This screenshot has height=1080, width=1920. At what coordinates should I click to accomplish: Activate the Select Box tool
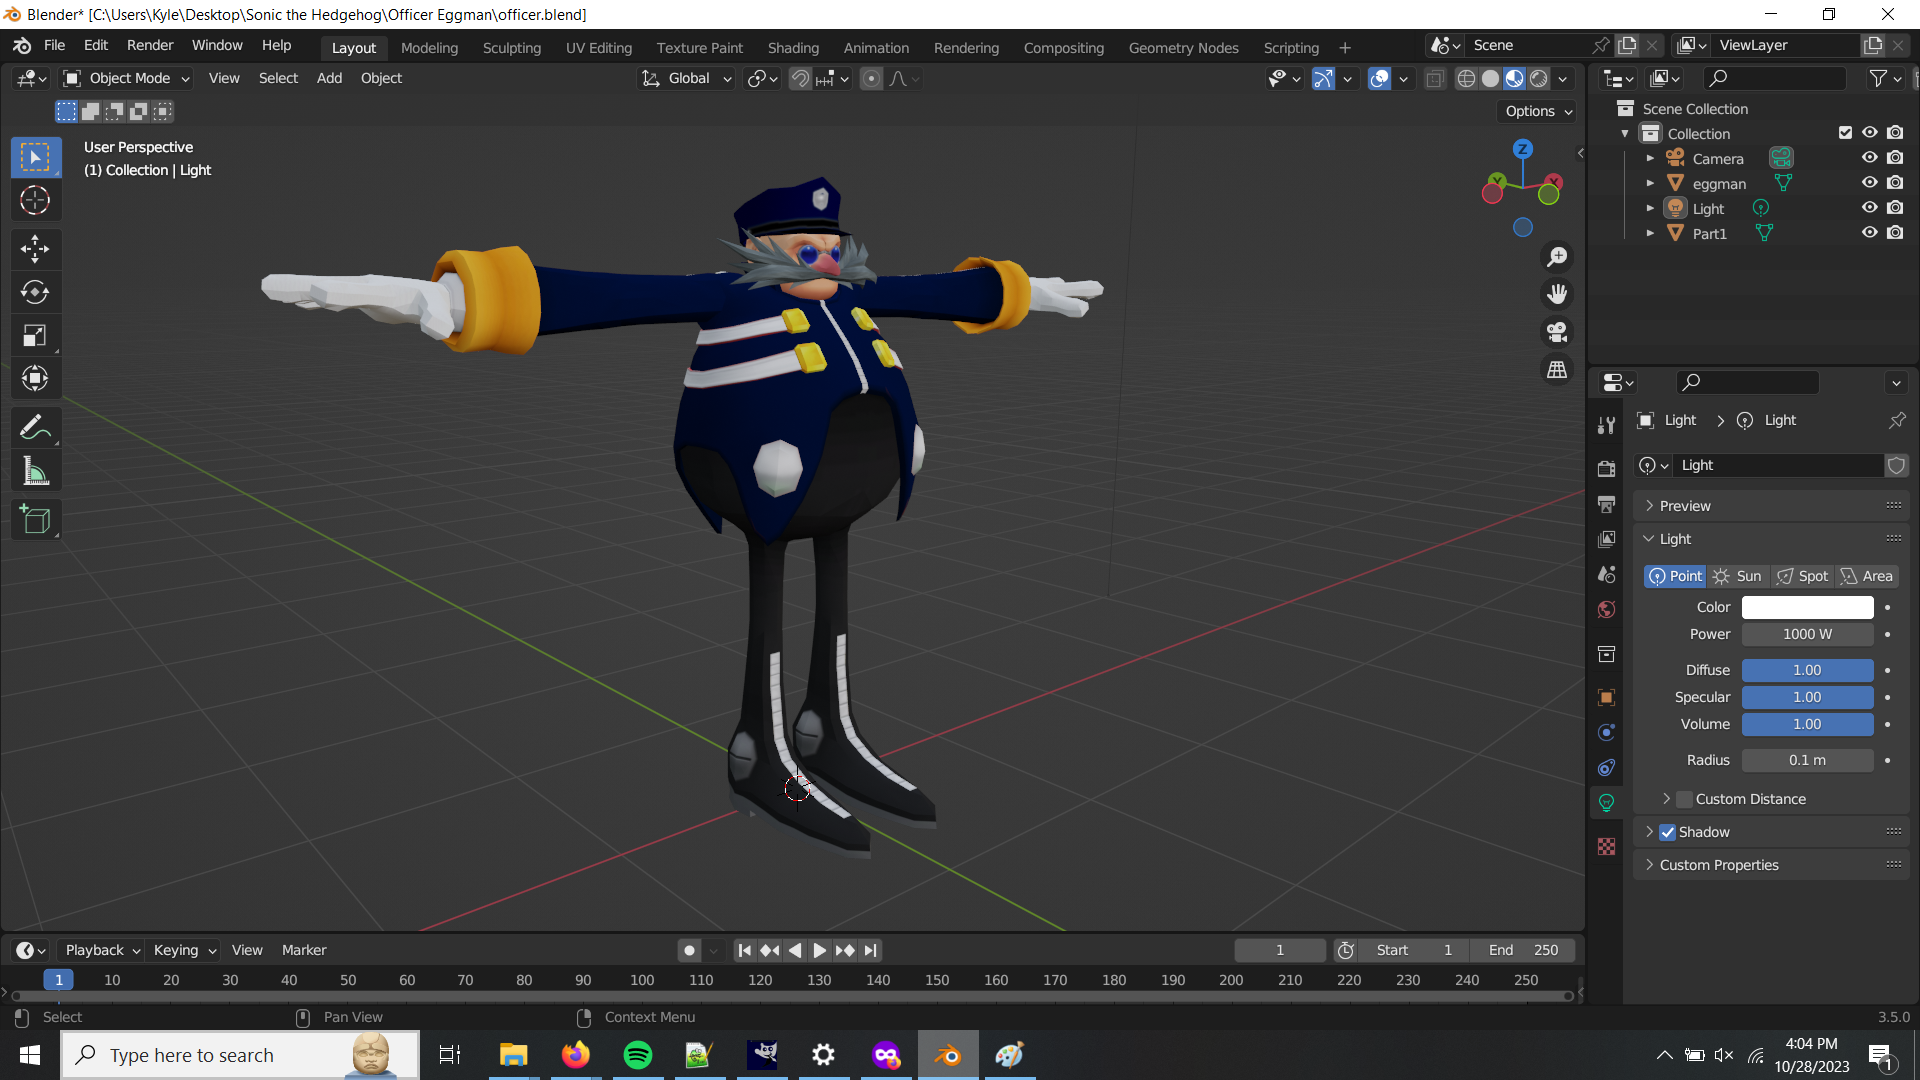click(x=35, y=158)
